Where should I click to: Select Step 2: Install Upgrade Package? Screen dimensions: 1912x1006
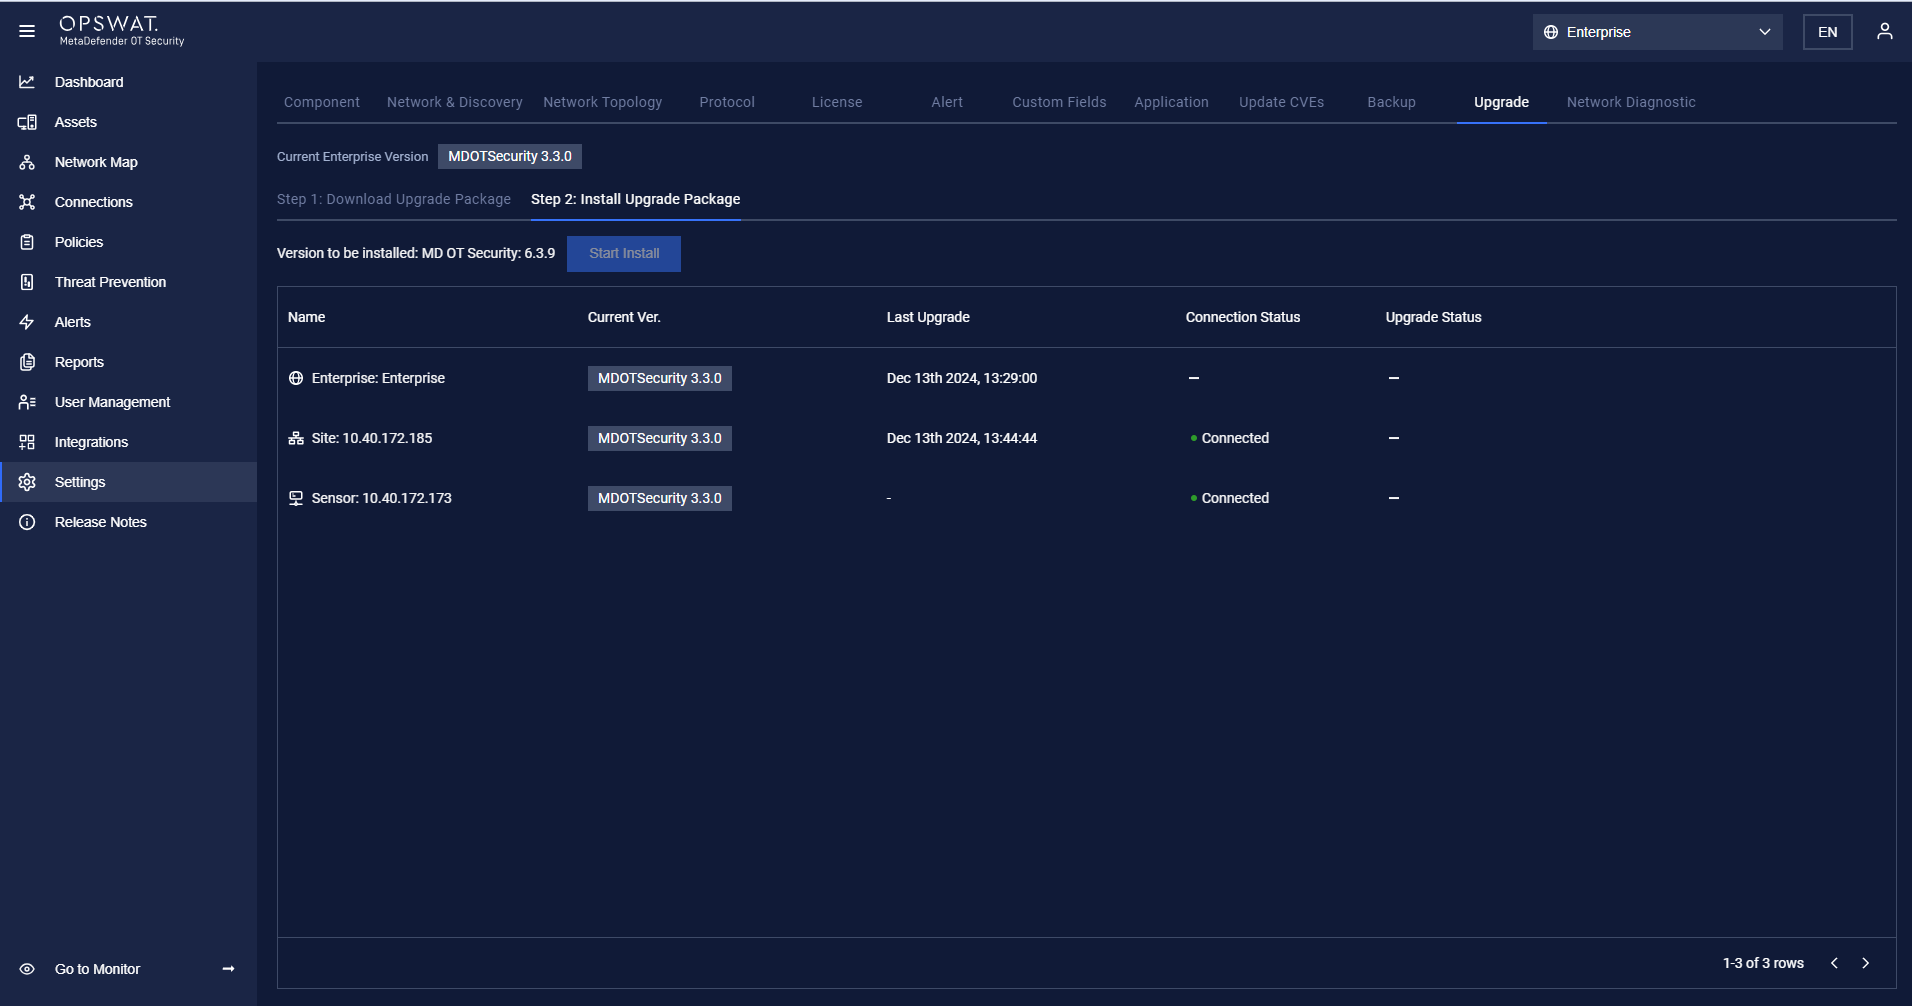[636, 199]
